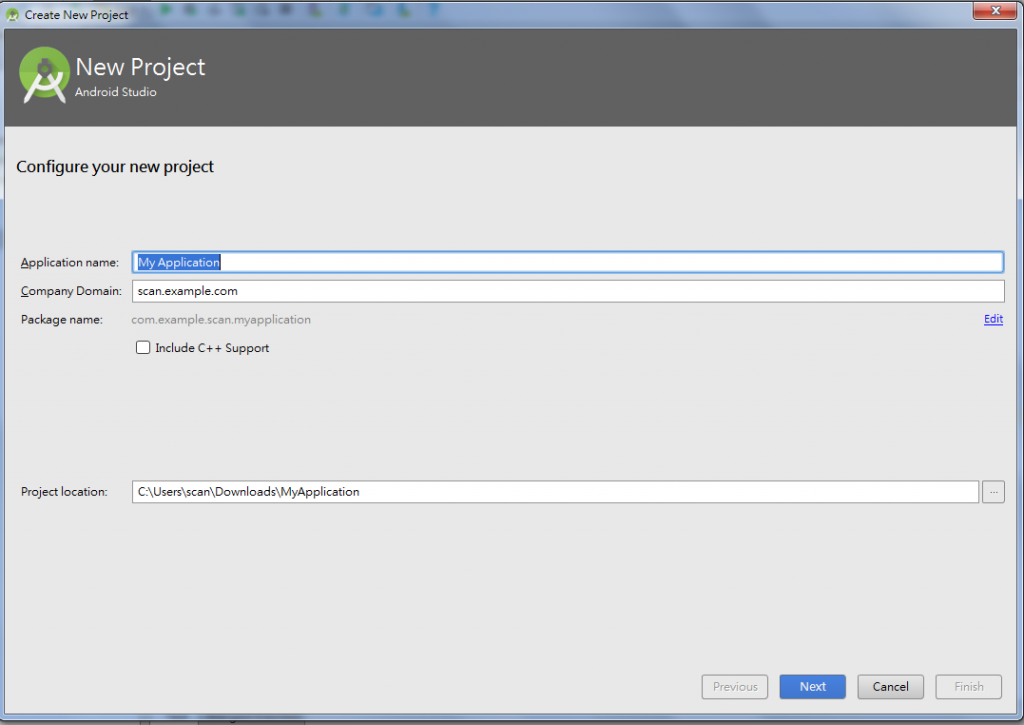
Task: Enable the Include C++ Support checkbox
Action: tap(143, 347)
